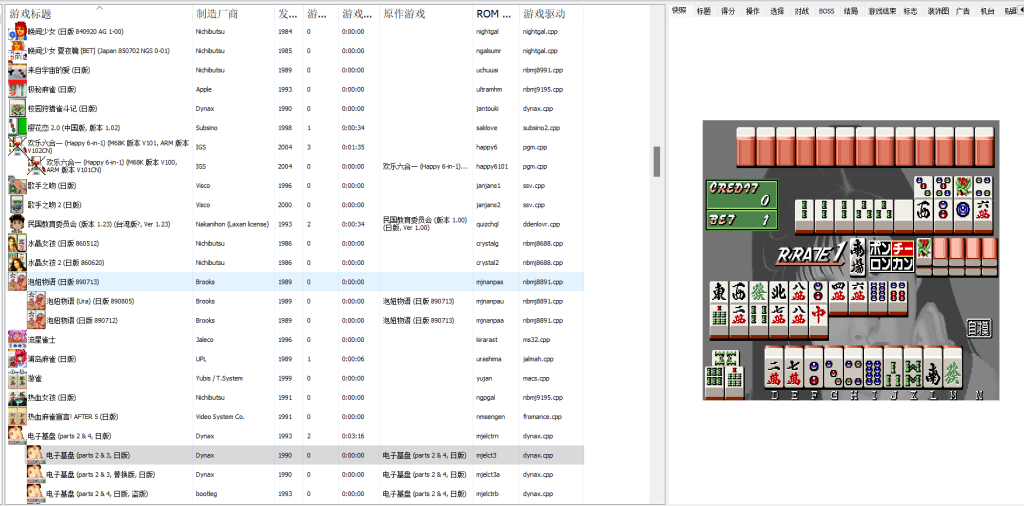The image size is (1024, 506).
Task: Click the 游雀 game icon
Action: point(17,378)
